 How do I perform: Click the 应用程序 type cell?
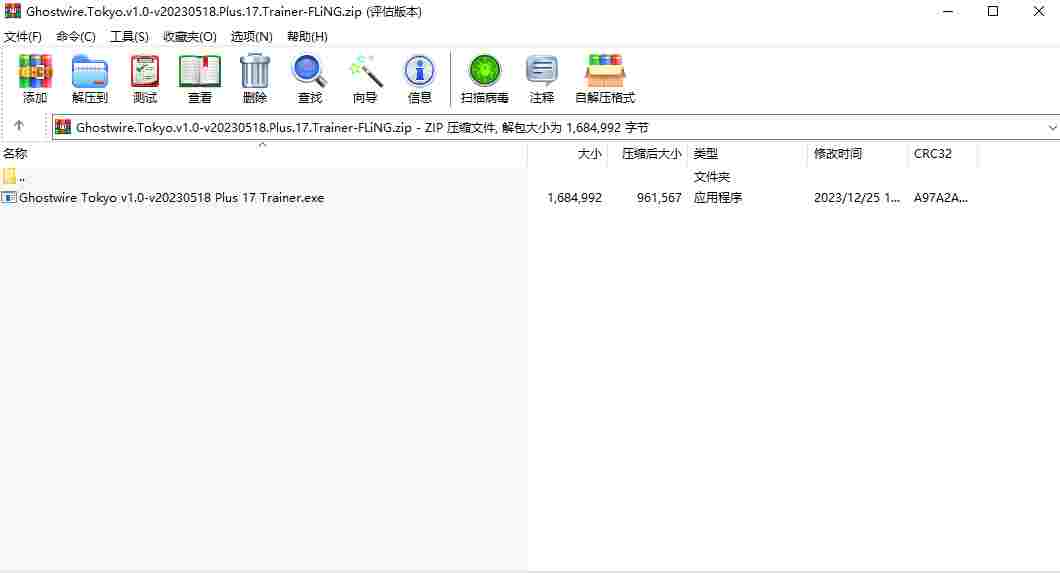(x=718, y=198)
